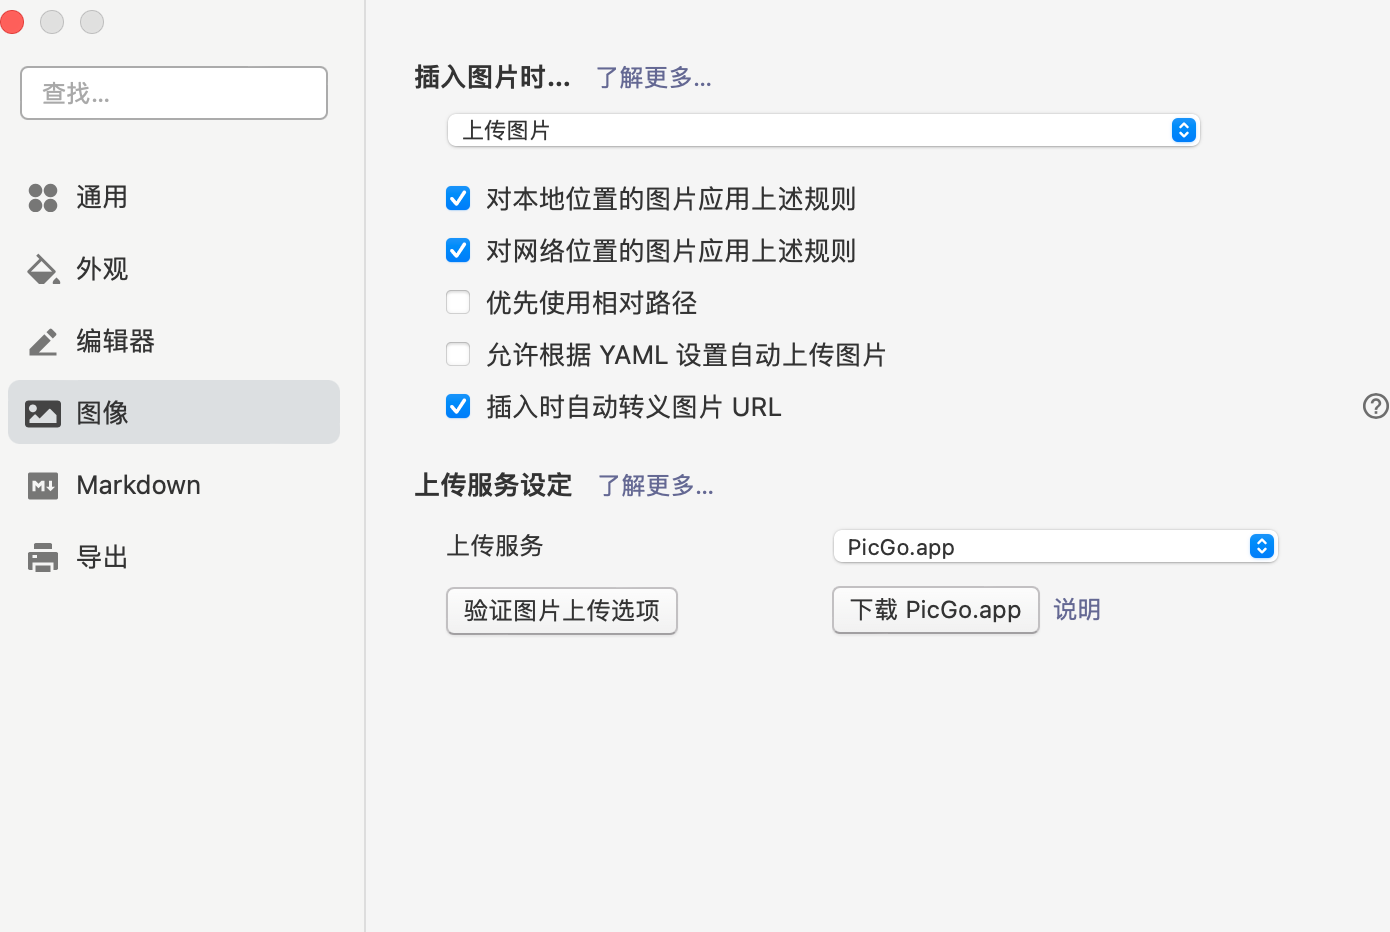This screenshot has width=1390, height=932.
Task: Click the 下载 PicGo.app button
Action: [935, 610]
